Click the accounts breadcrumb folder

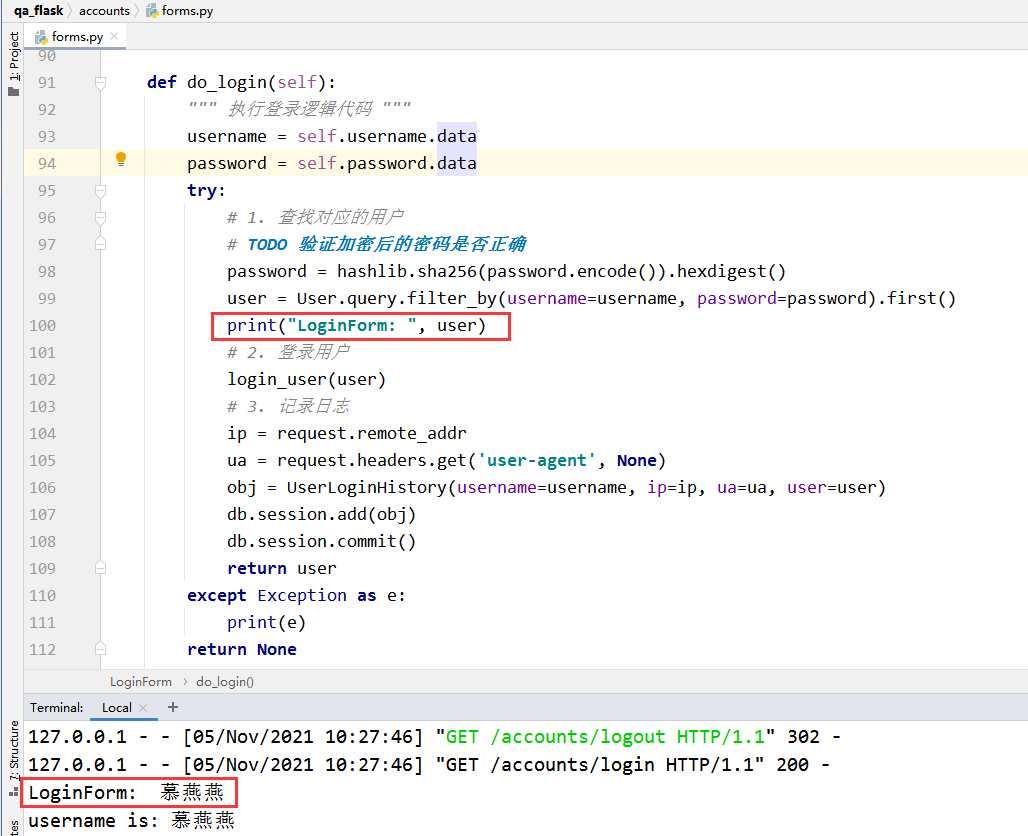pyautogui.click(x=104, y=10)
